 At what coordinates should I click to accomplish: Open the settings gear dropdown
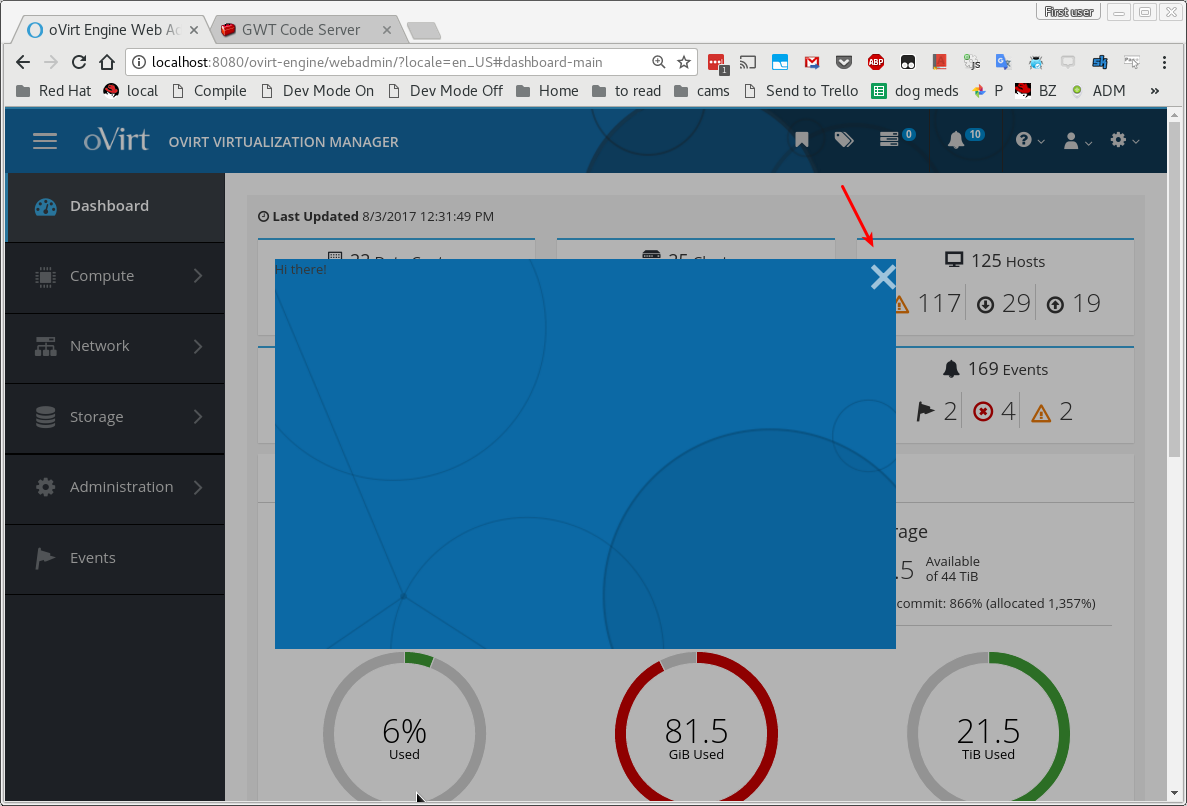point(1124,141)
